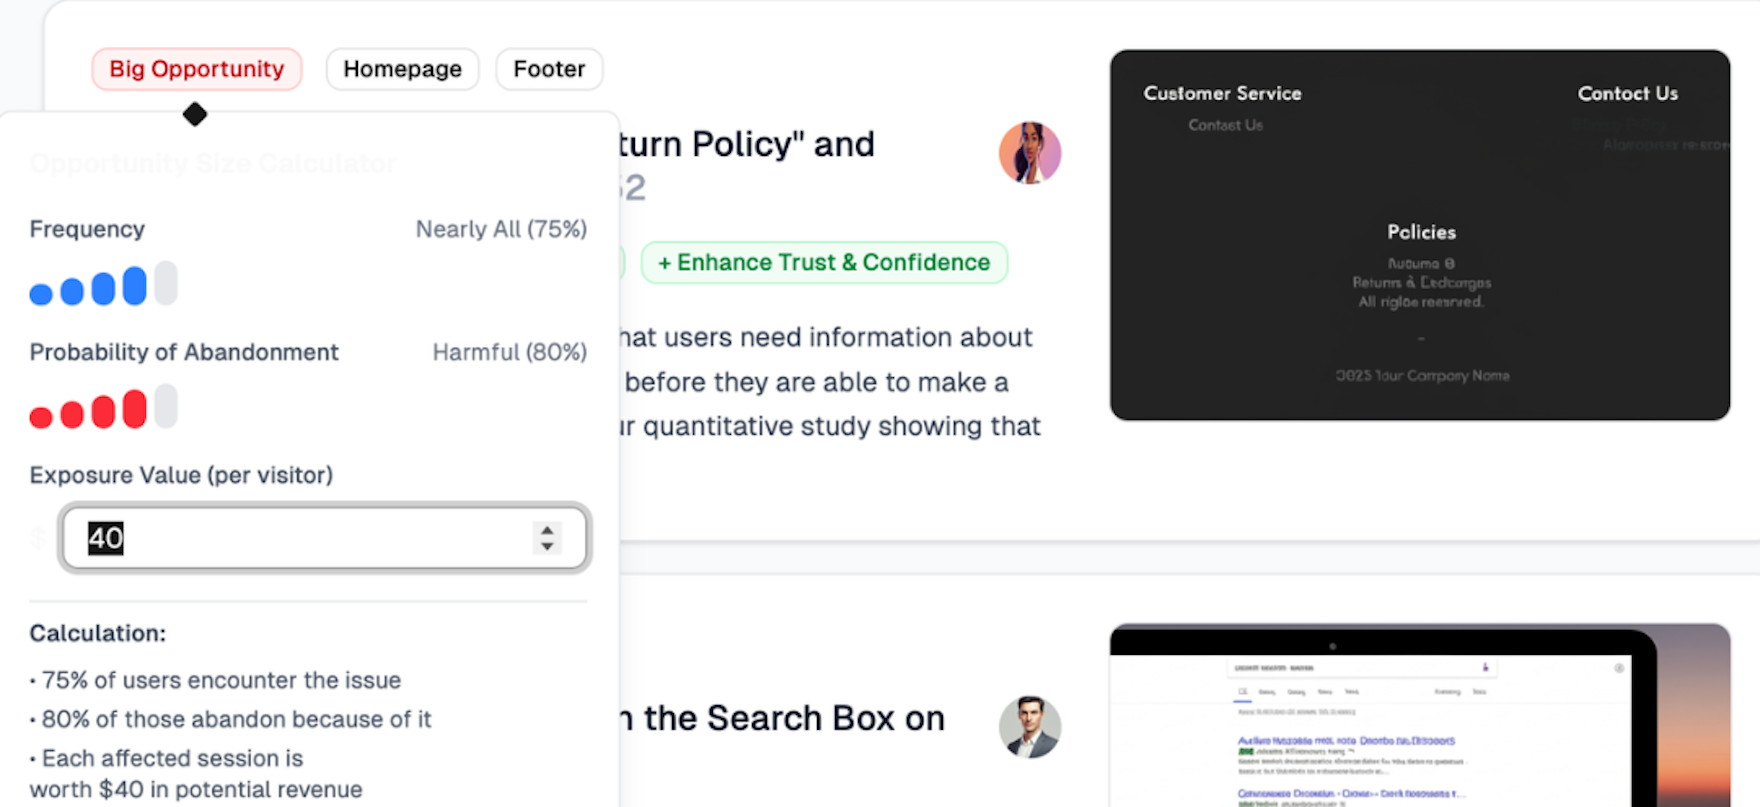1760x807 pixels.
Task: Select the Homepage tag
Action: [402, 69]
